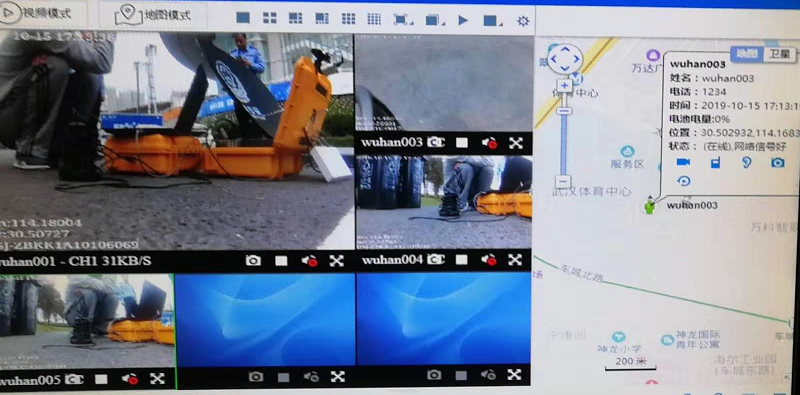Image resolution: width=800 pixels, height=395 pixels.
Task: Click wuhan003 green marker on map
Action: coord(649,205)
